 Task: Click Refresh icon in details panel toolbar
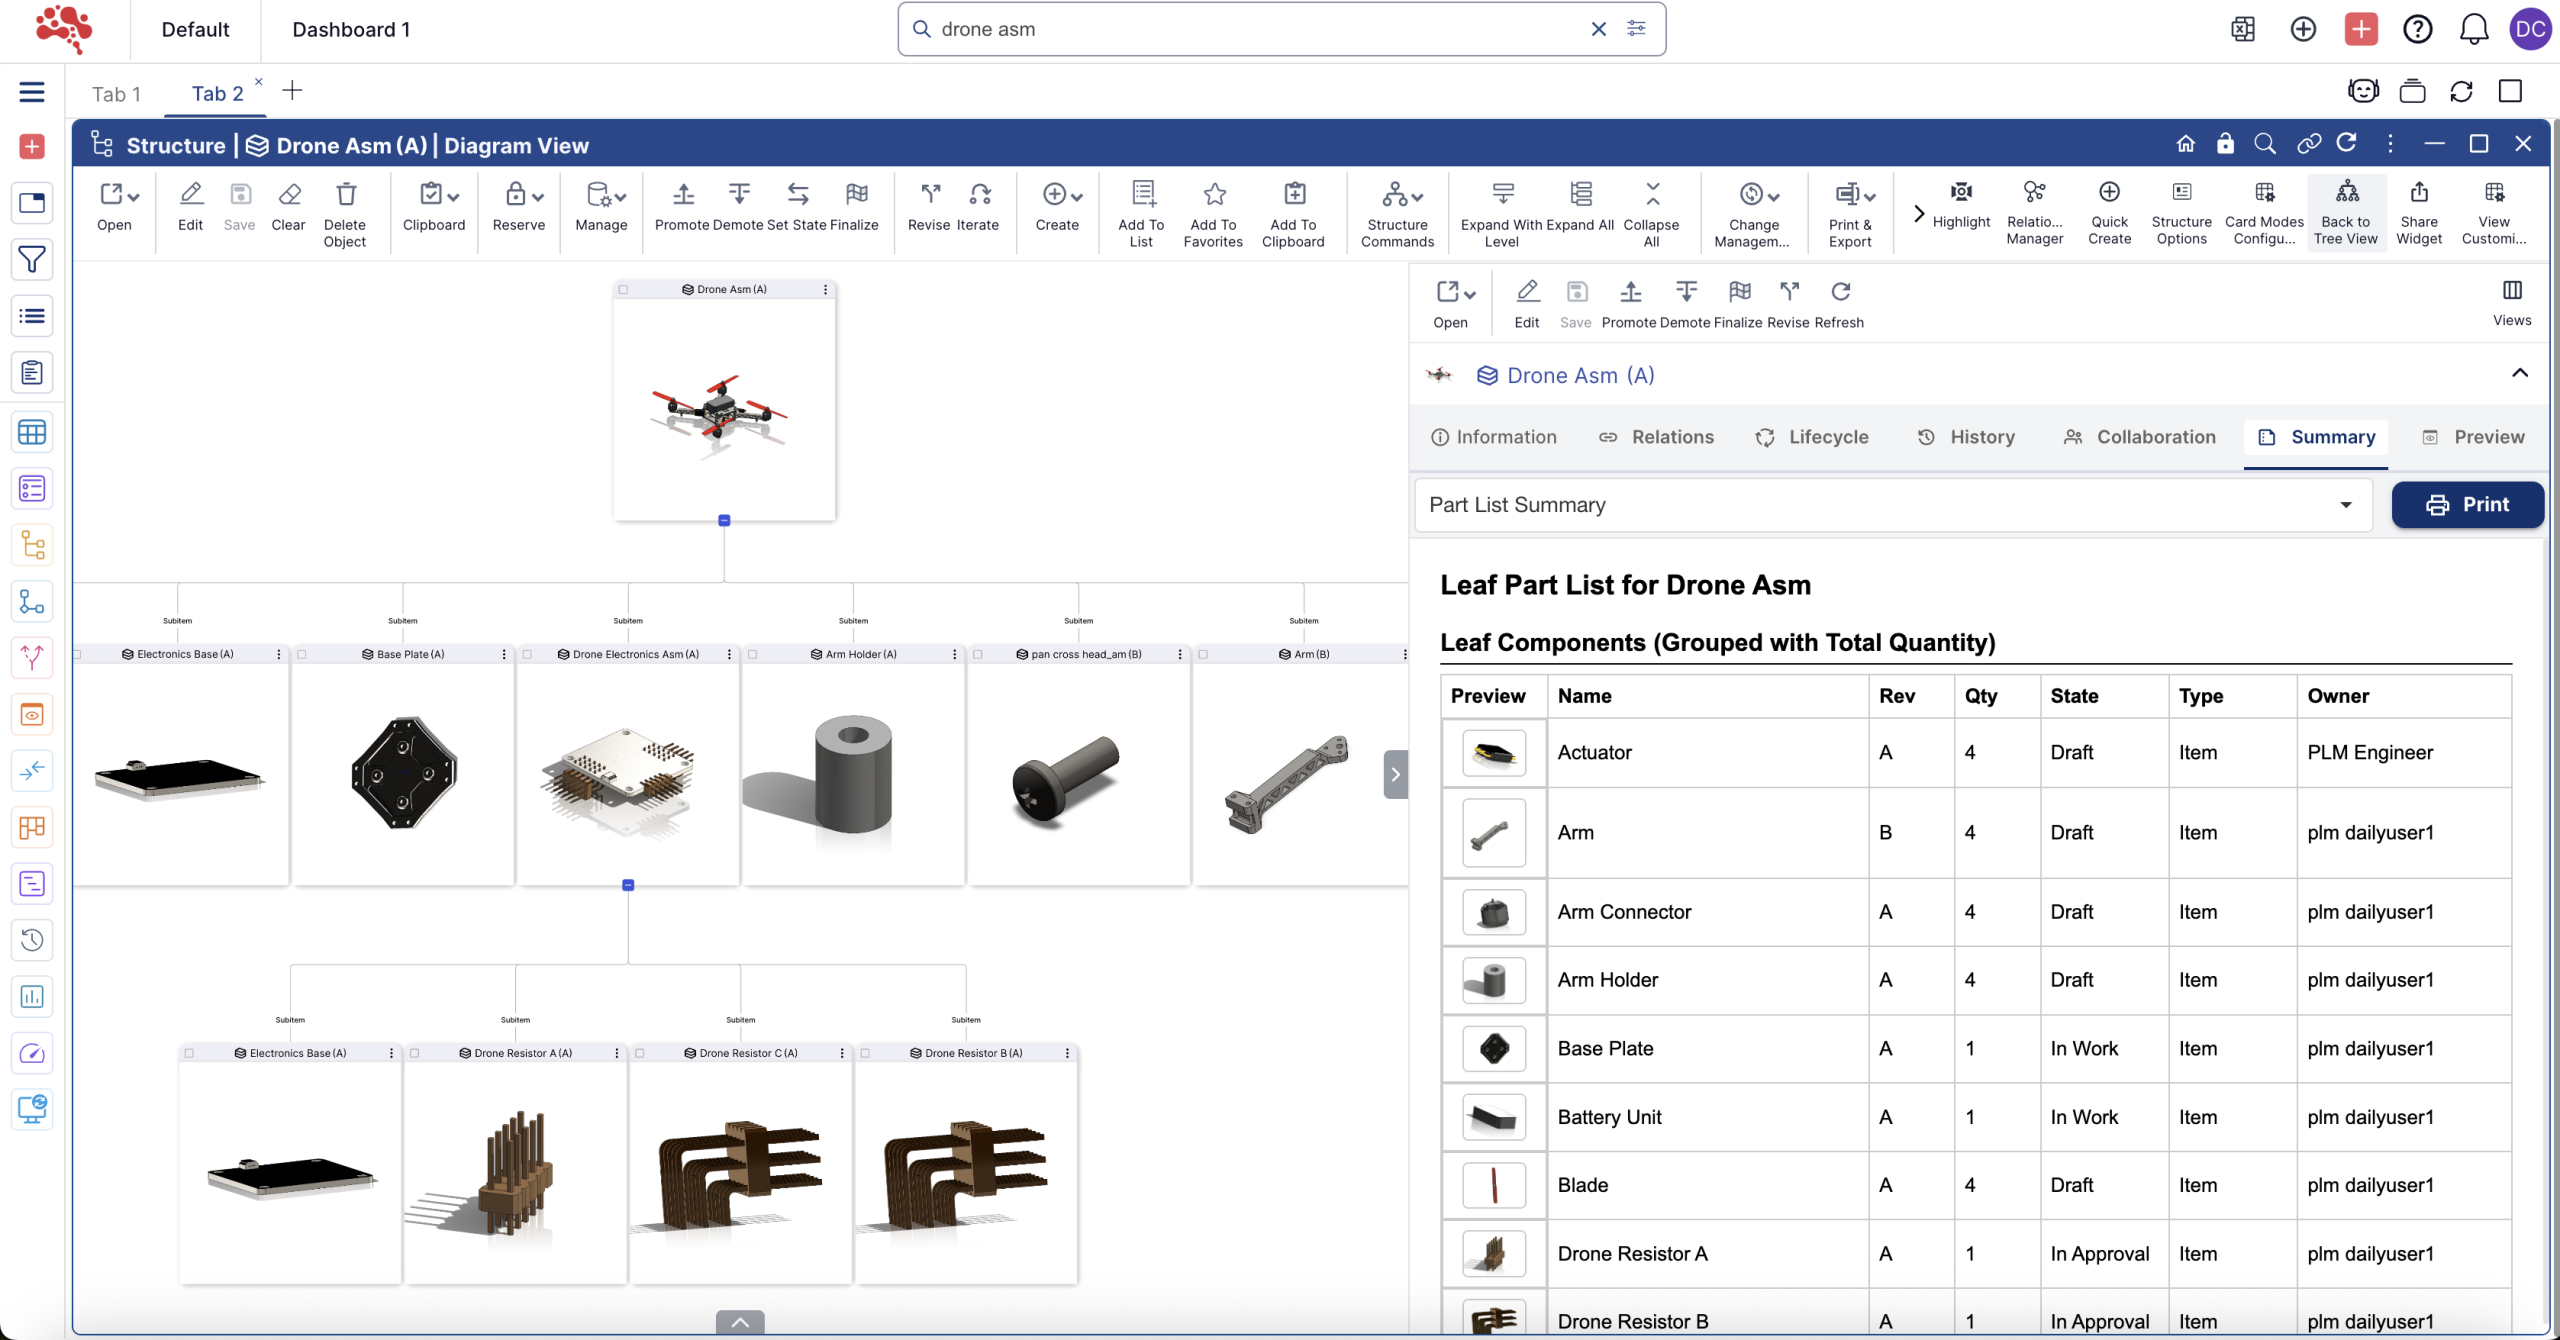click(x=1840, y=292)
